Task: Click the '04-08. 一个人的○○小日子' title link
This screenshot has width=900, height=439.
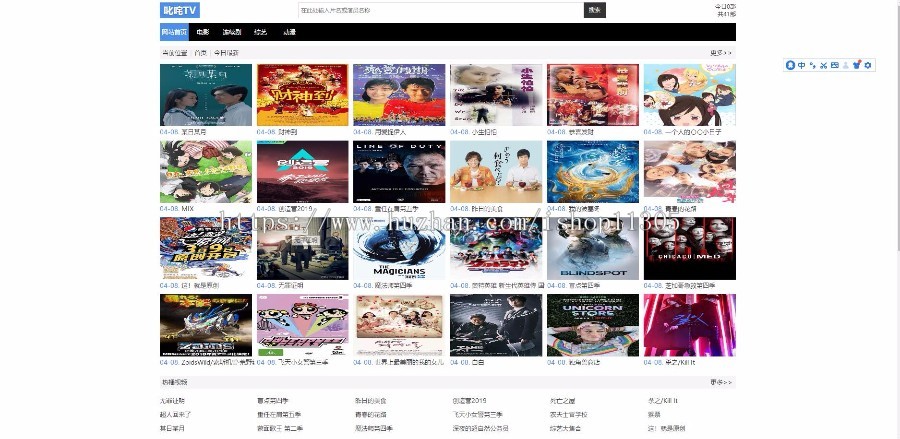Action: coord(682,132)
